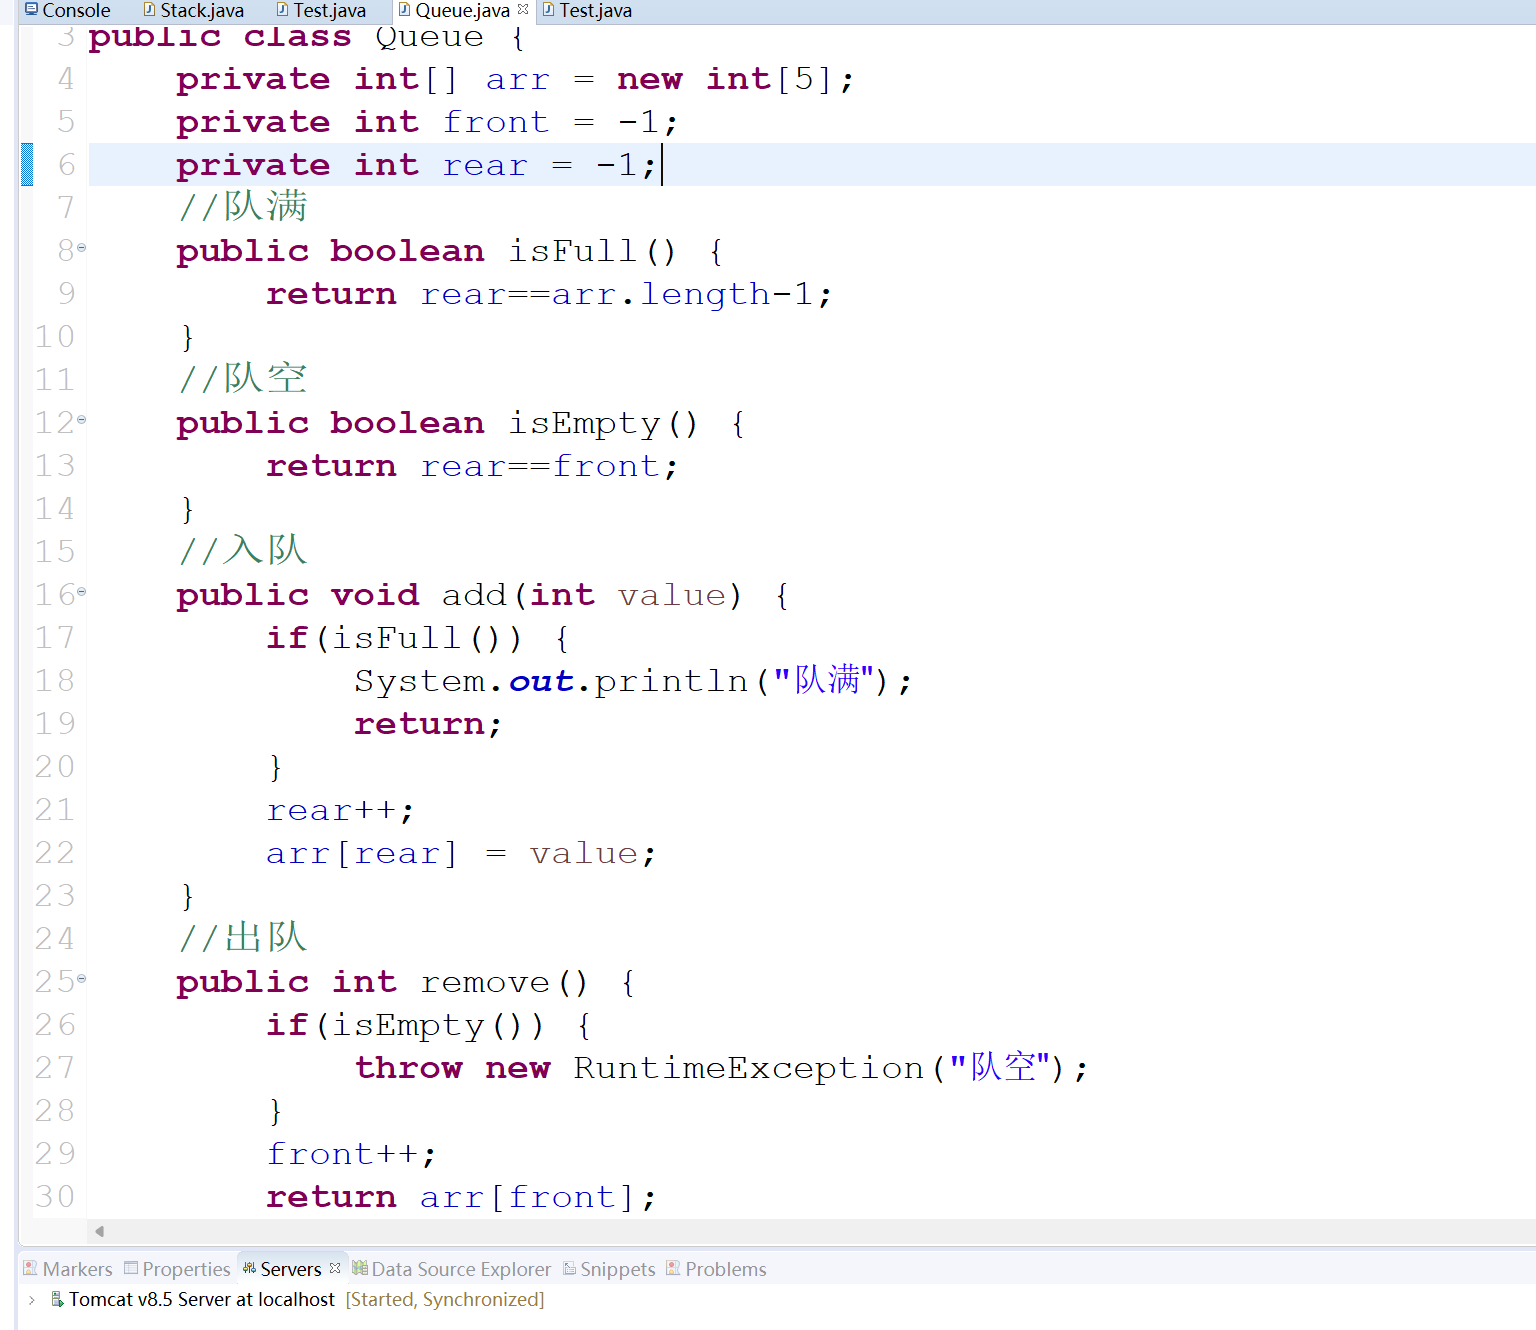Click 'return arr[front];' on line 30
The image size is (1536, 1330).
point(461,1197)
